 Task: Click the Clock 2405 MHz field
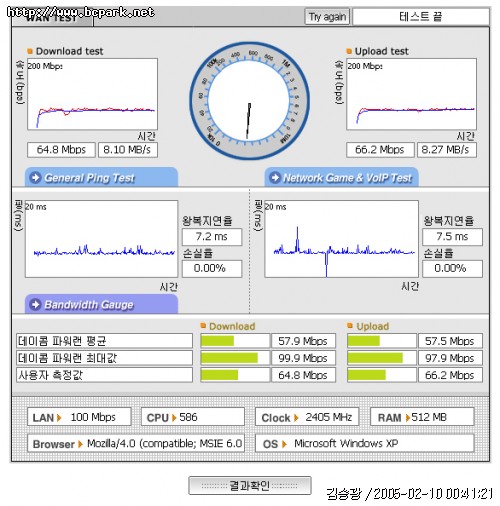coord(307,417)
